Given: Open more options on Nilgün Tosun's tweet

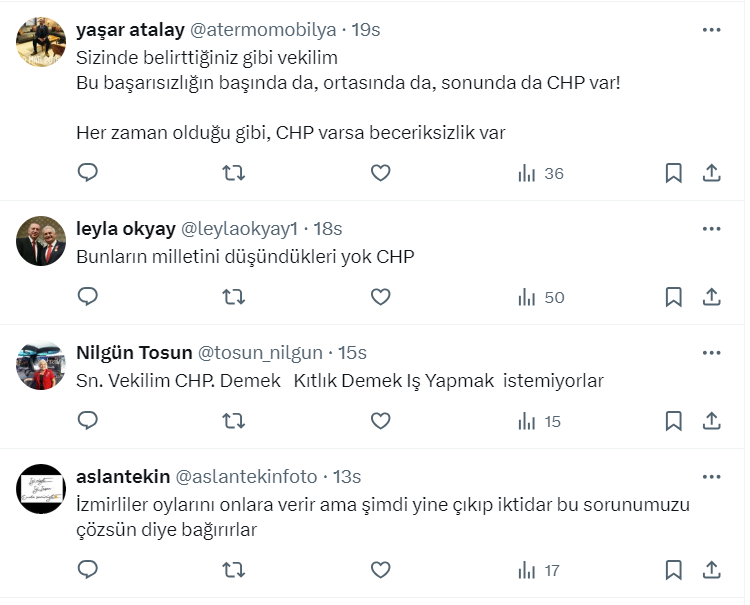Looking at the screenshot, I should (712, 352).
